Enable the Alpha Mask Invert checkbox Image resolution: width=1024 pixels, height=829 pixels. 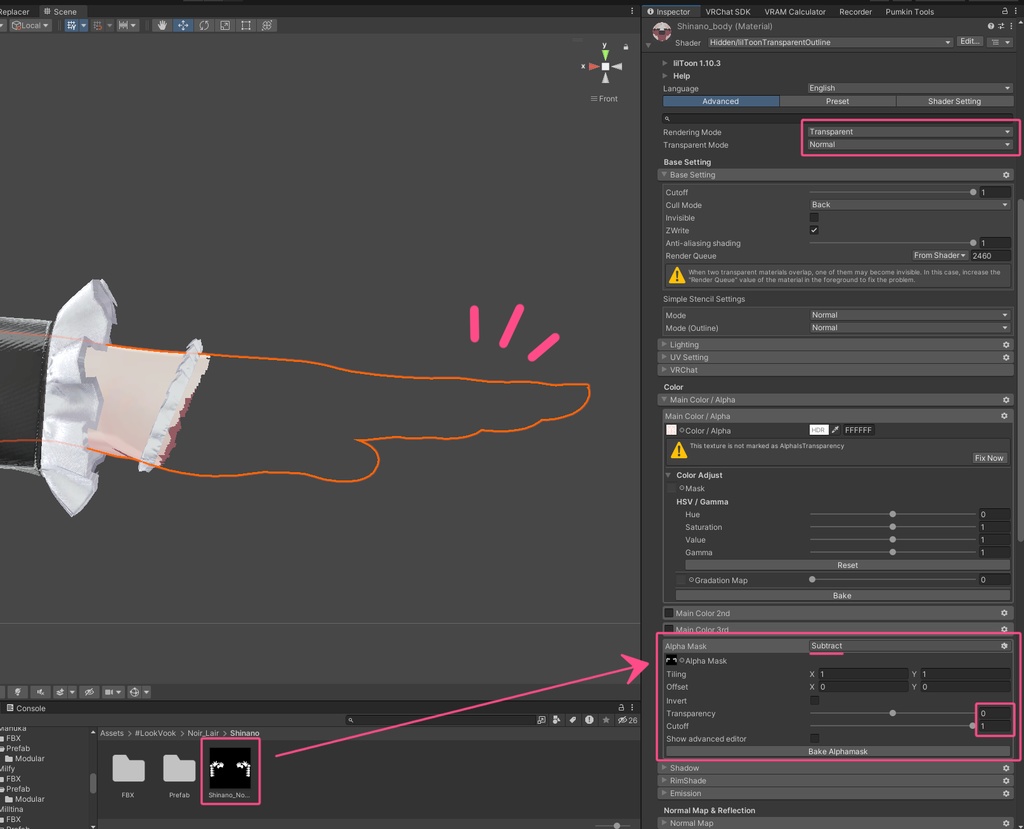point(814,701)
